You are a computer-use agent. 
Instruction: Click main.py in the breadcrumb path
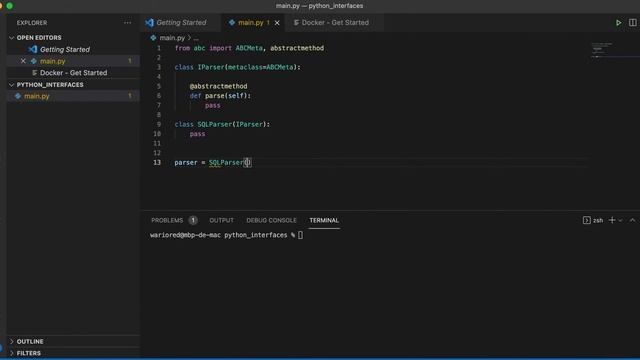[x=172, y=38]
